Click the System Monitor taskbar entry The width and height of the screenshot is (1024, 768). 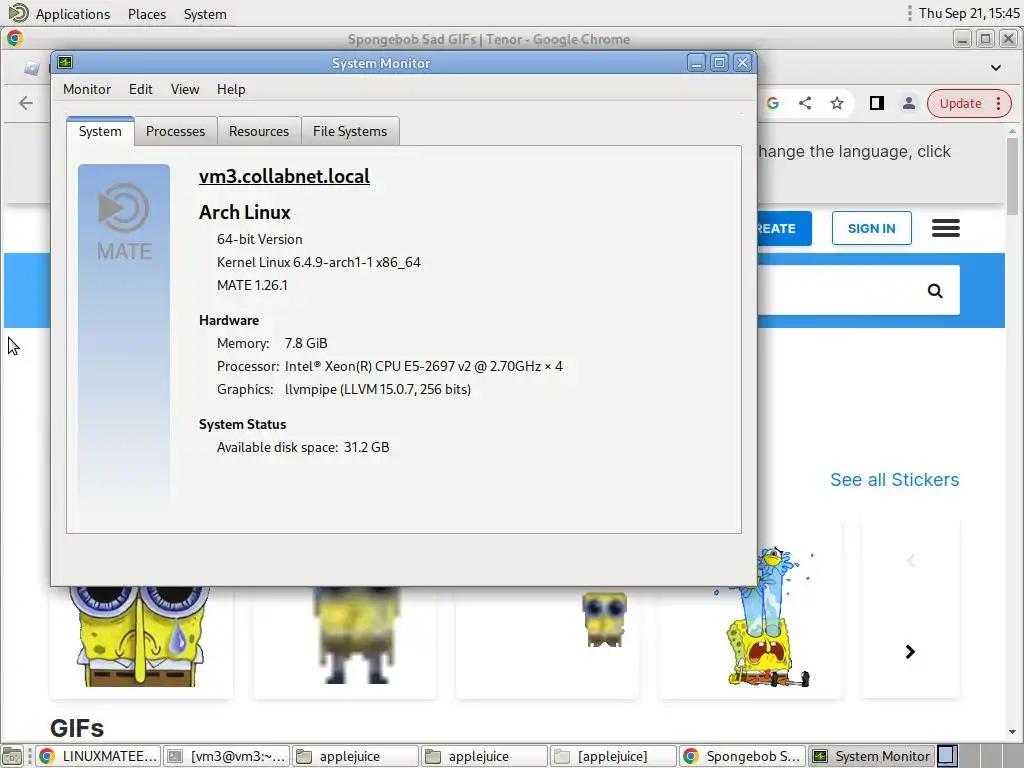[872, 756]
